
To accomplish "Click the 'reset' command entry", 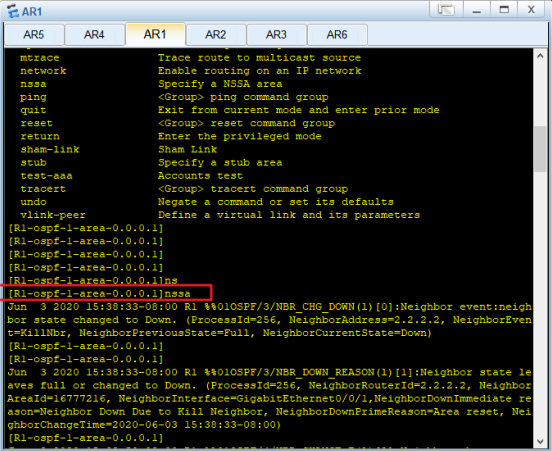I will tap(36, 123).
